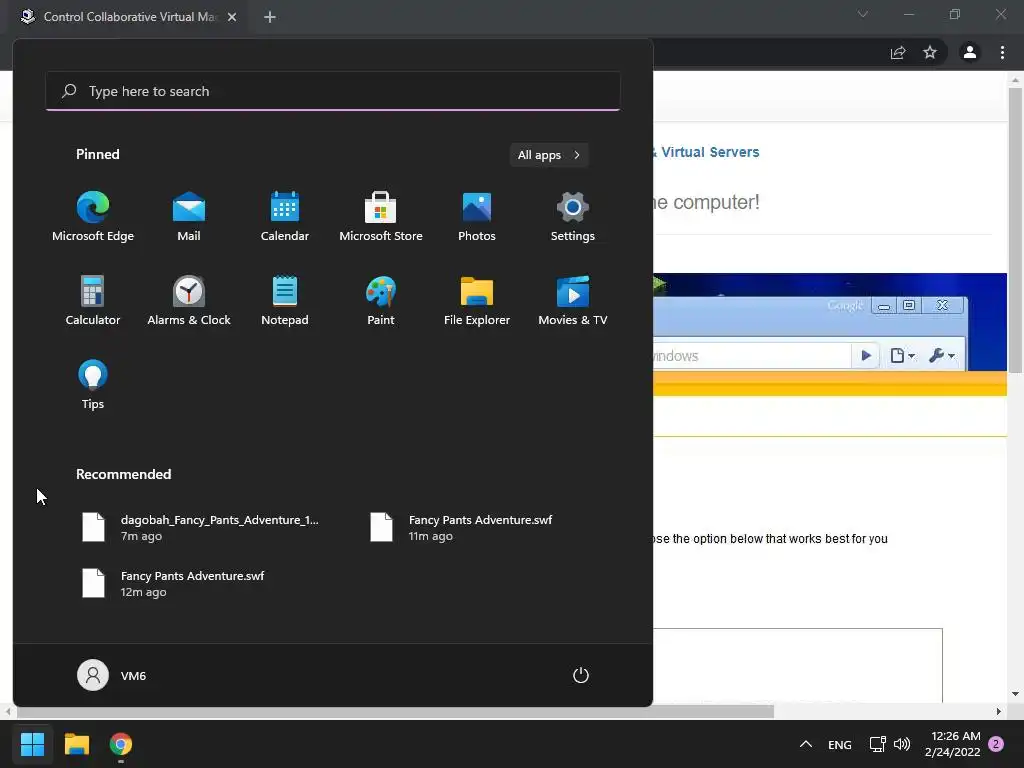Launch the Photos app
The image size is (1024, 768).
(477, 217)
